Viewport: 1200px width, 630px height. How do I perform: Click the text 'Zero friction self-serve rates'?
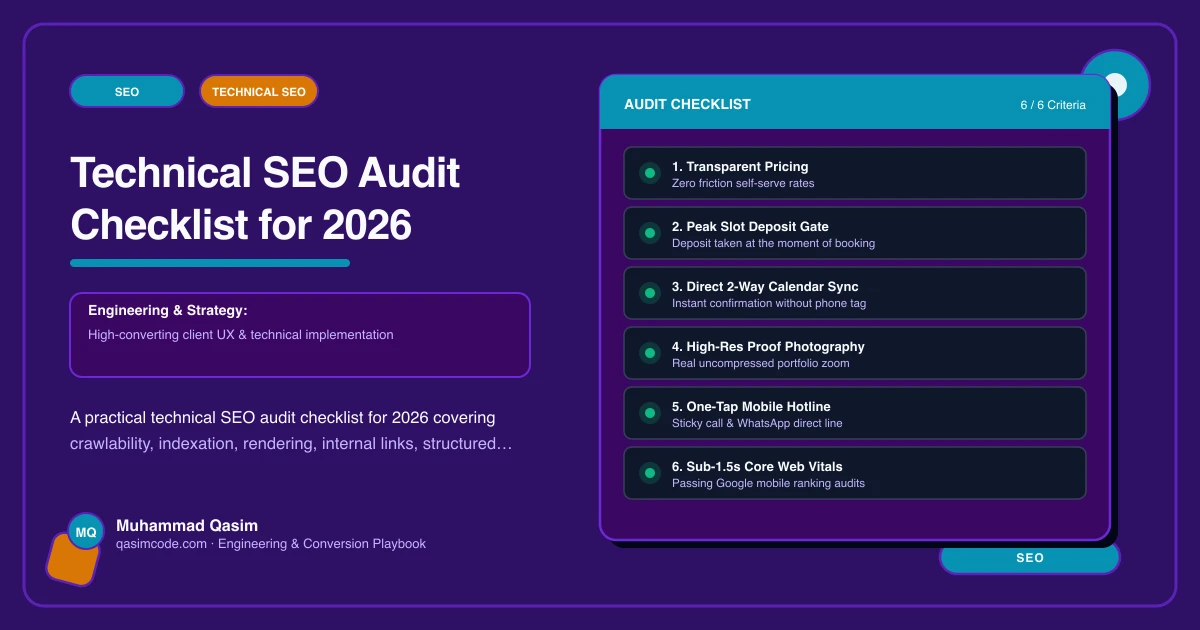click(743, 184)
